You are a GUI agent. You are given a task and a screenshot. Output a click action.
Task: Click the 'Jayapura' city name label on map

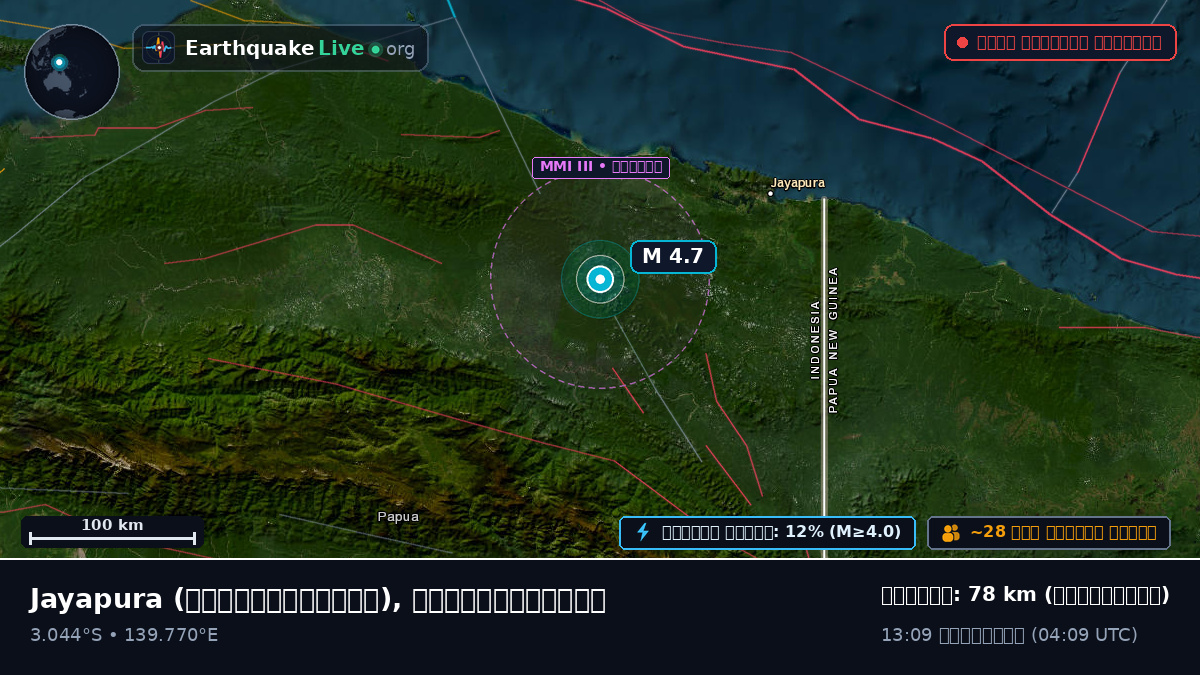coord(798,183)
